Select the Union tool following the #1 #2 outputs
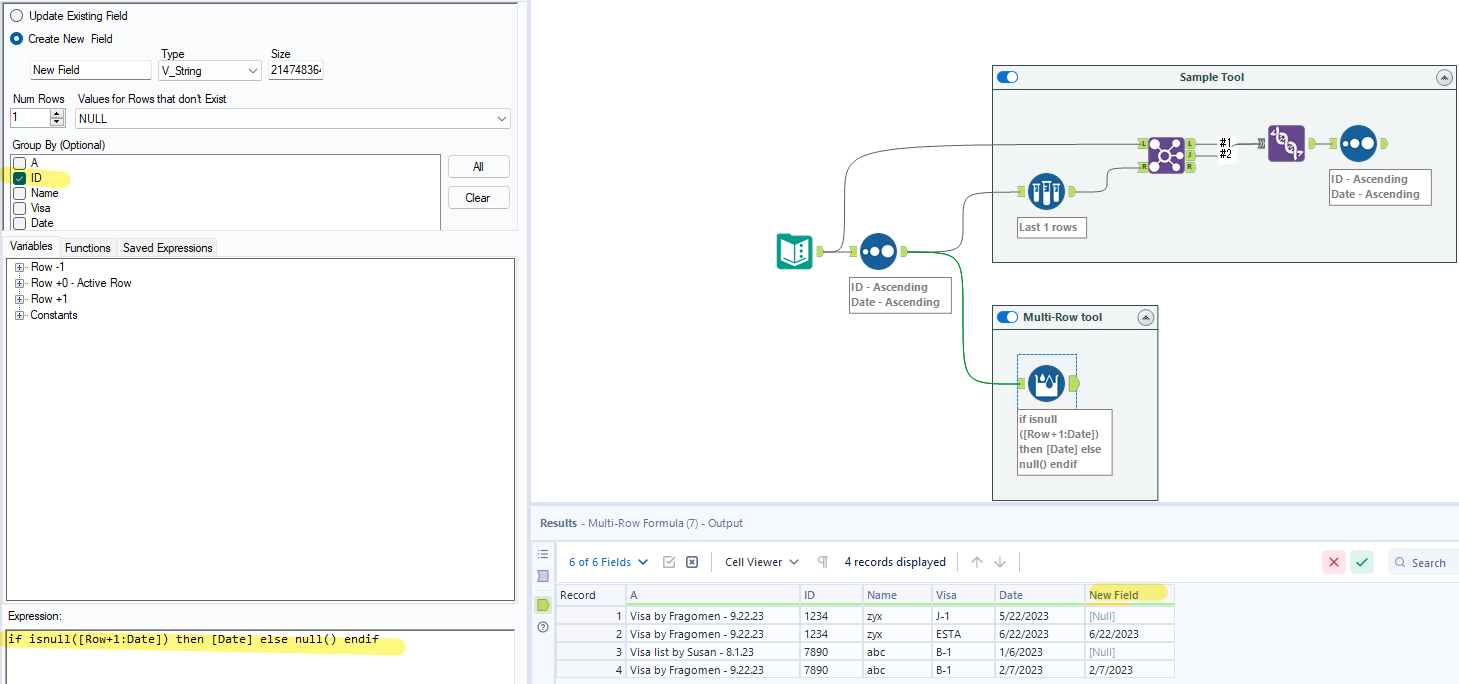The height and width of the screenshot is (684, 1459). (x=1285, y=143)
